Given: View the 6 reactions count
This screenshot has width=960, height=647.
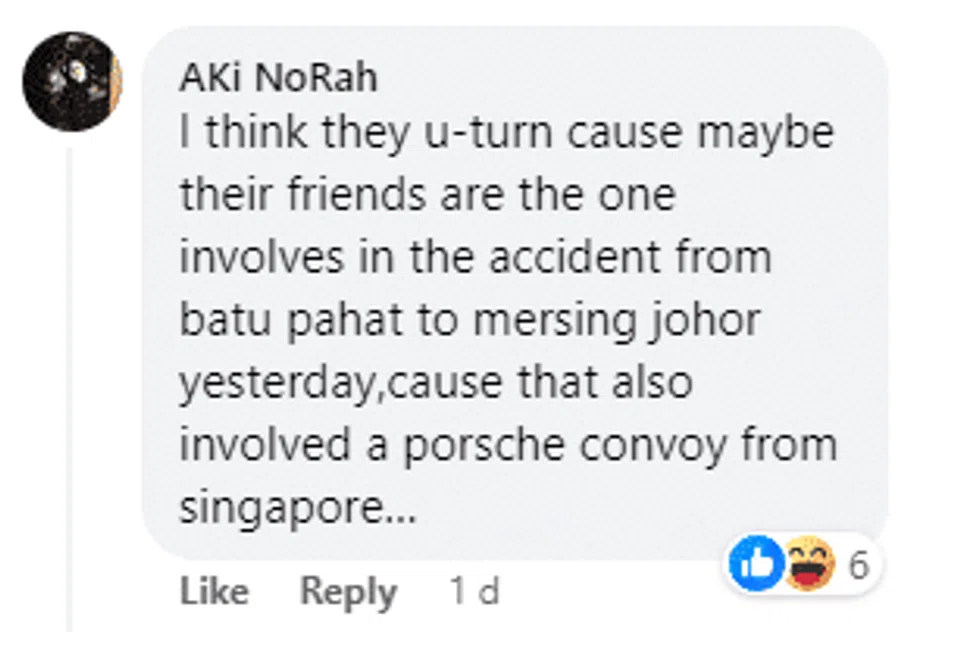Looking at the screenshot, I should click(x=858, y=565).
